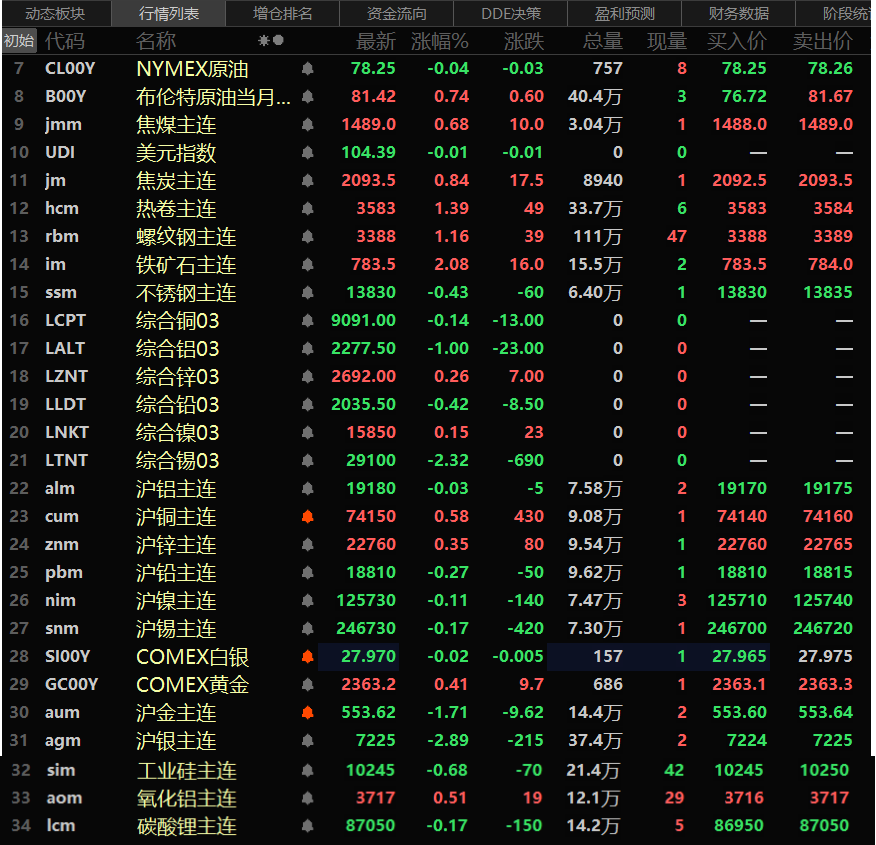Toggle the alert bell on 螺纹钢主连
876x845 pixels.
[308, 237]
